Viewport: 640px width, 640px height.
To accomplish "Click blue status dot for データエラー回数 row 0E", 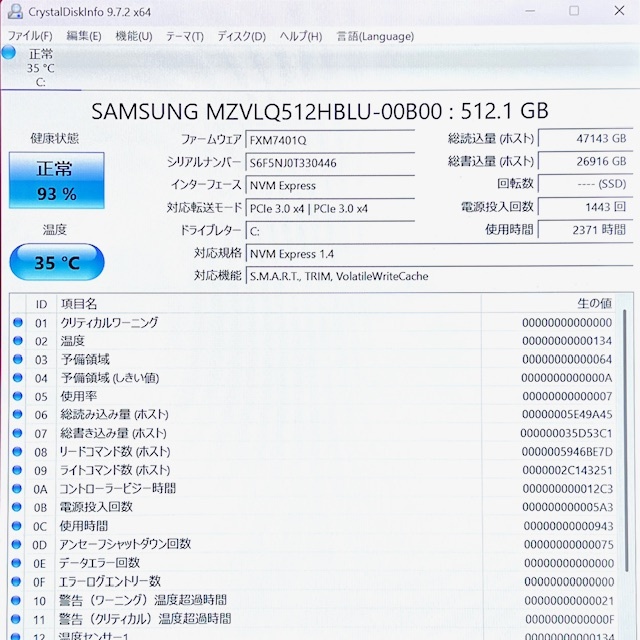I will (16, 563).
